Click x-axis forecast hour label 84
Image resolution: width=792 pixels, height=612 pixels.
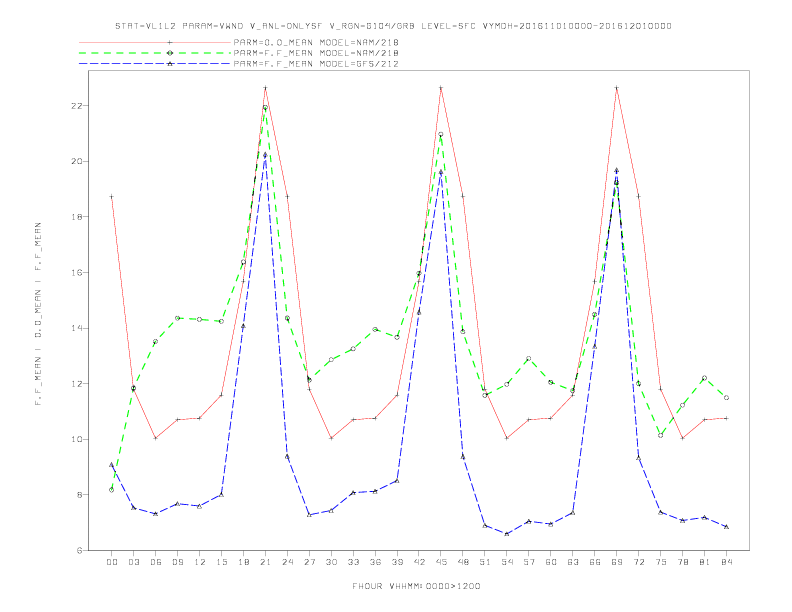726,562
